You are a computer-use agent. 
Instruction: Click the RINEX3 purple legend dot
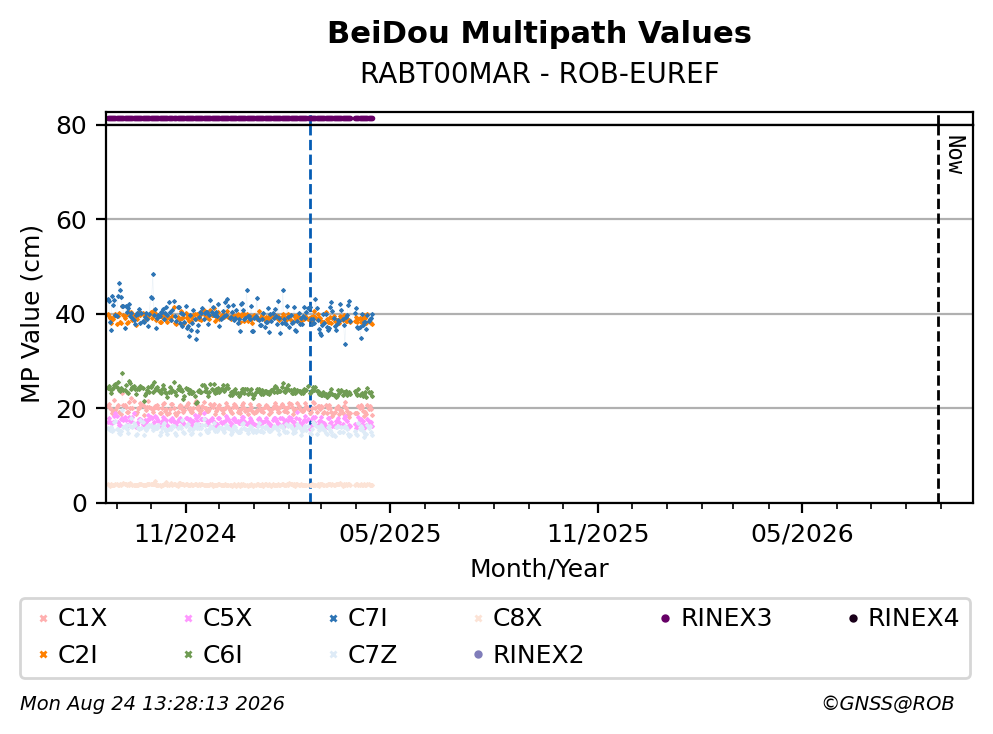(x=666, y=619)
